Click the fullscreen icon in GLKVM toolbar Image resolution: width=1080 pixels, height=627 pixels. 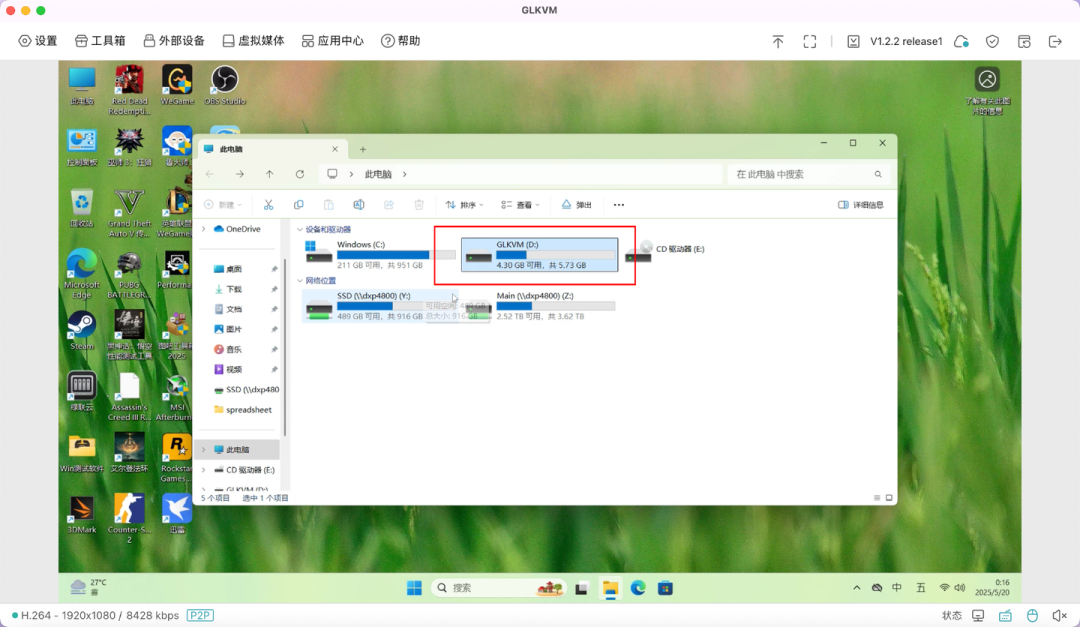coord(810,41)
